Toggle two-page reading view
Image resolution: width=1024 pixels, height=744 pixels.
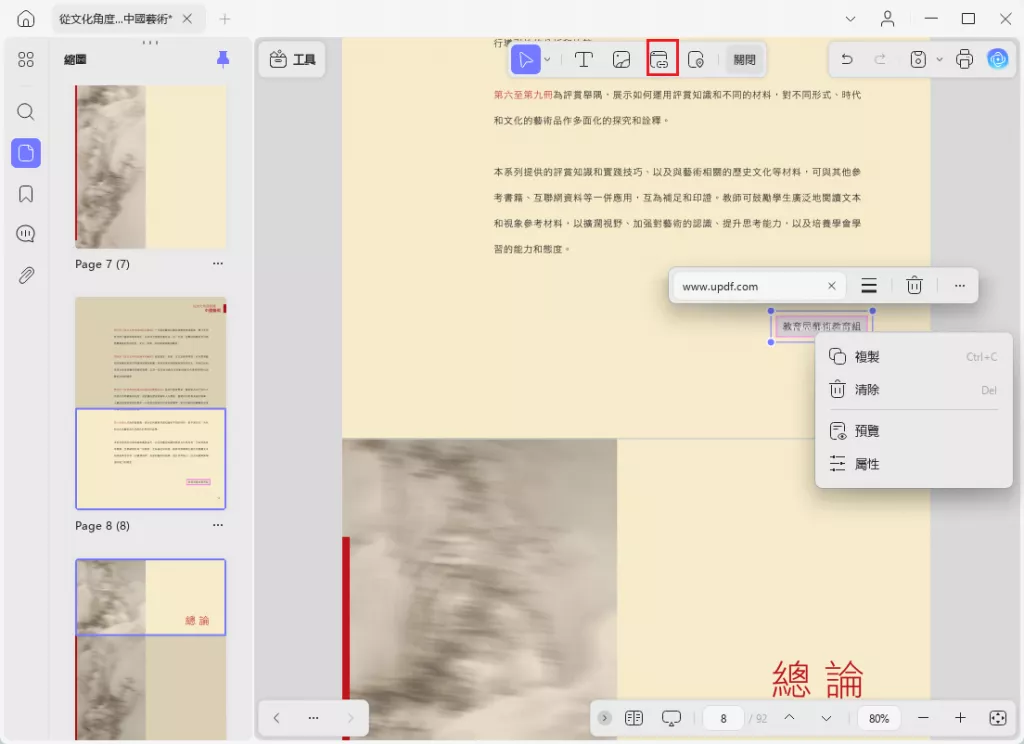pos(634,717)
